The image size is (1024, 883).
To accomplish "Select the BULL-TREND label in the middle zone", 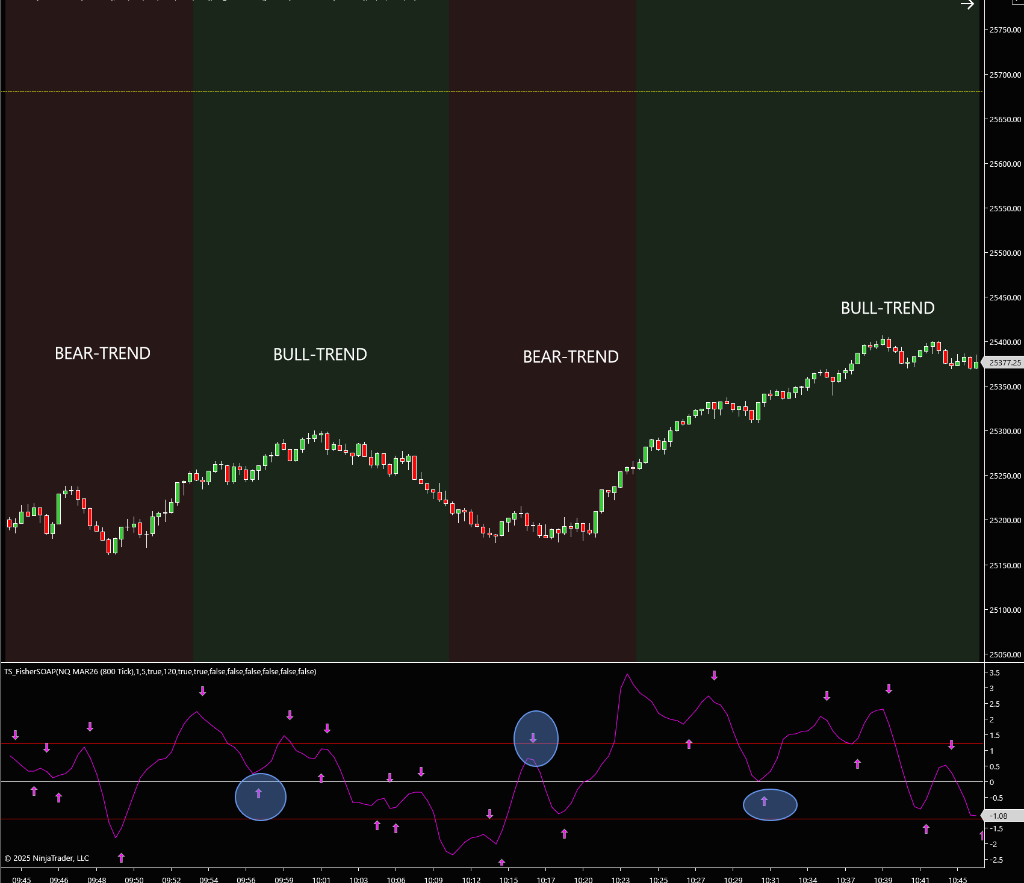I will point(320,355).
